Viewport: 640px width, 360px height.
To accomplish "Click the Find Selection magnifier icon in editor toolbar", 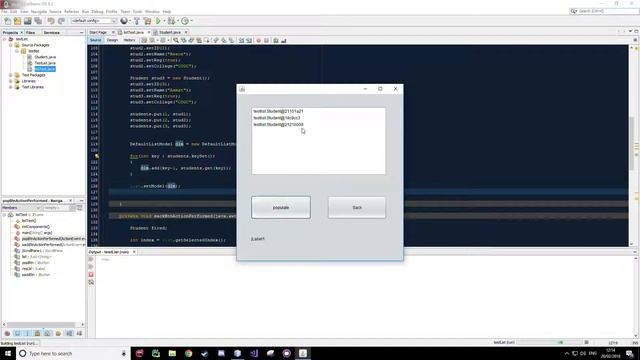I will 176,40.
